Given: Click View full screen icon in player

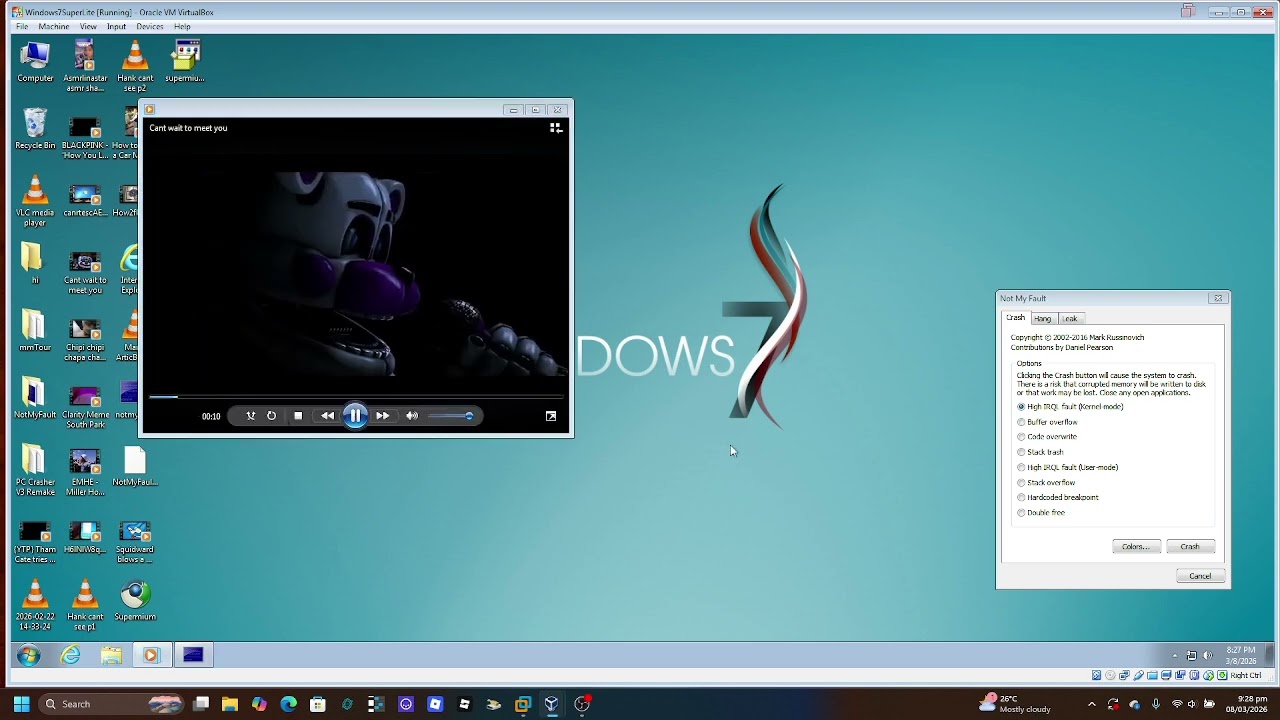Looking at the screenshot, I should (x=551, y=416).
